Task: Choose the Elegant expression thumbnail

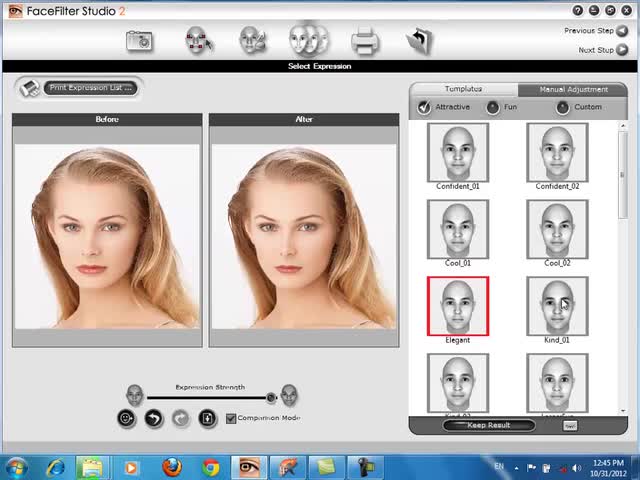Action: pos(458,306)
